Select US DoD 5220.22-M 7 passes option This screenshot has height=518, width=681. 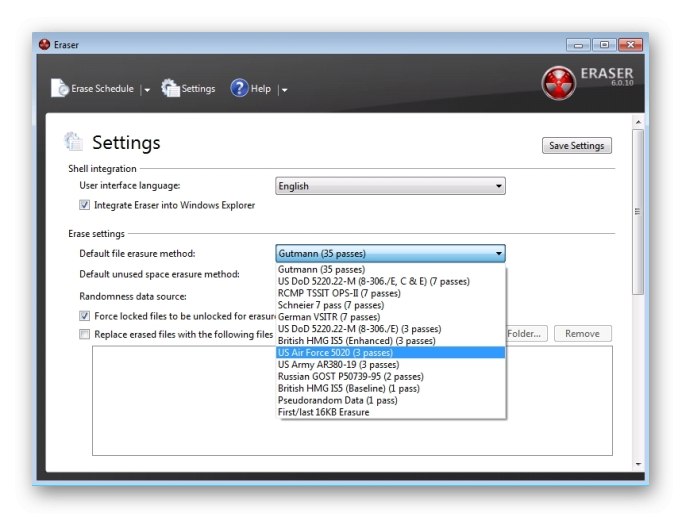coord(390,281)
